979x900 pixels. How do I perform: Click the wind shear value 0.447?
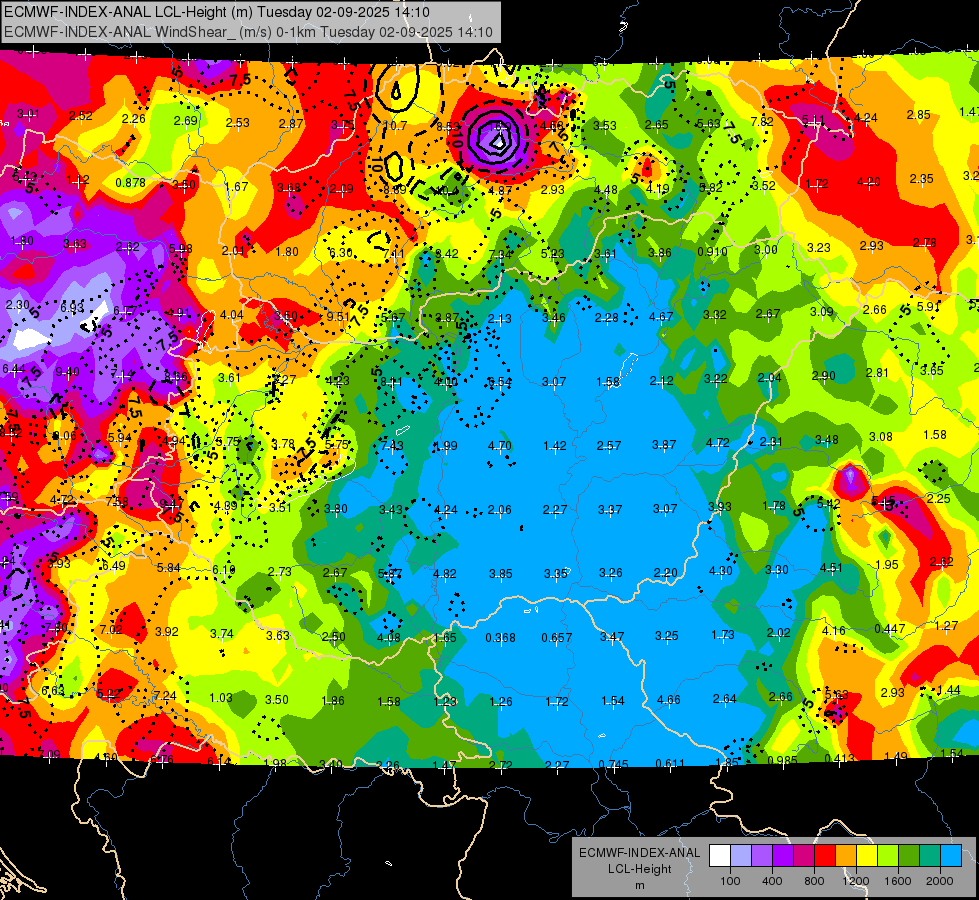[x=890, y=628]
